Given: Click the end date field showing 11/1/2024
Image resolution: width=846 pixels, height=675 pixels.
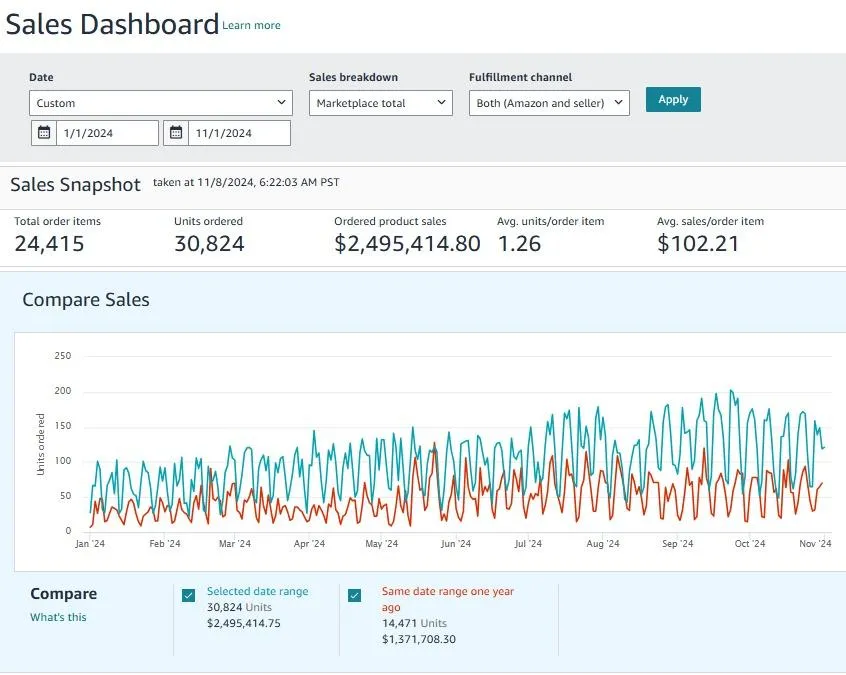Looking at the screenshot, I should coord(238,133).
